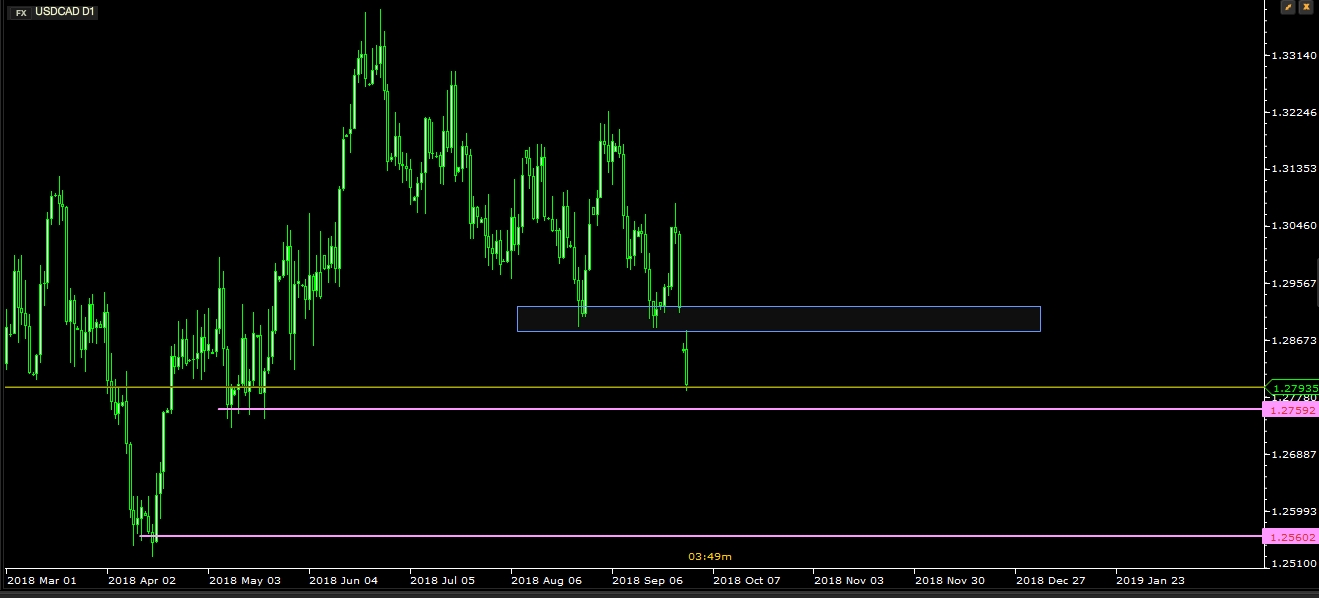Click the 1.26887 price axis label
The height and width of the screenshot is (598, 1319).
(1292, 454)
